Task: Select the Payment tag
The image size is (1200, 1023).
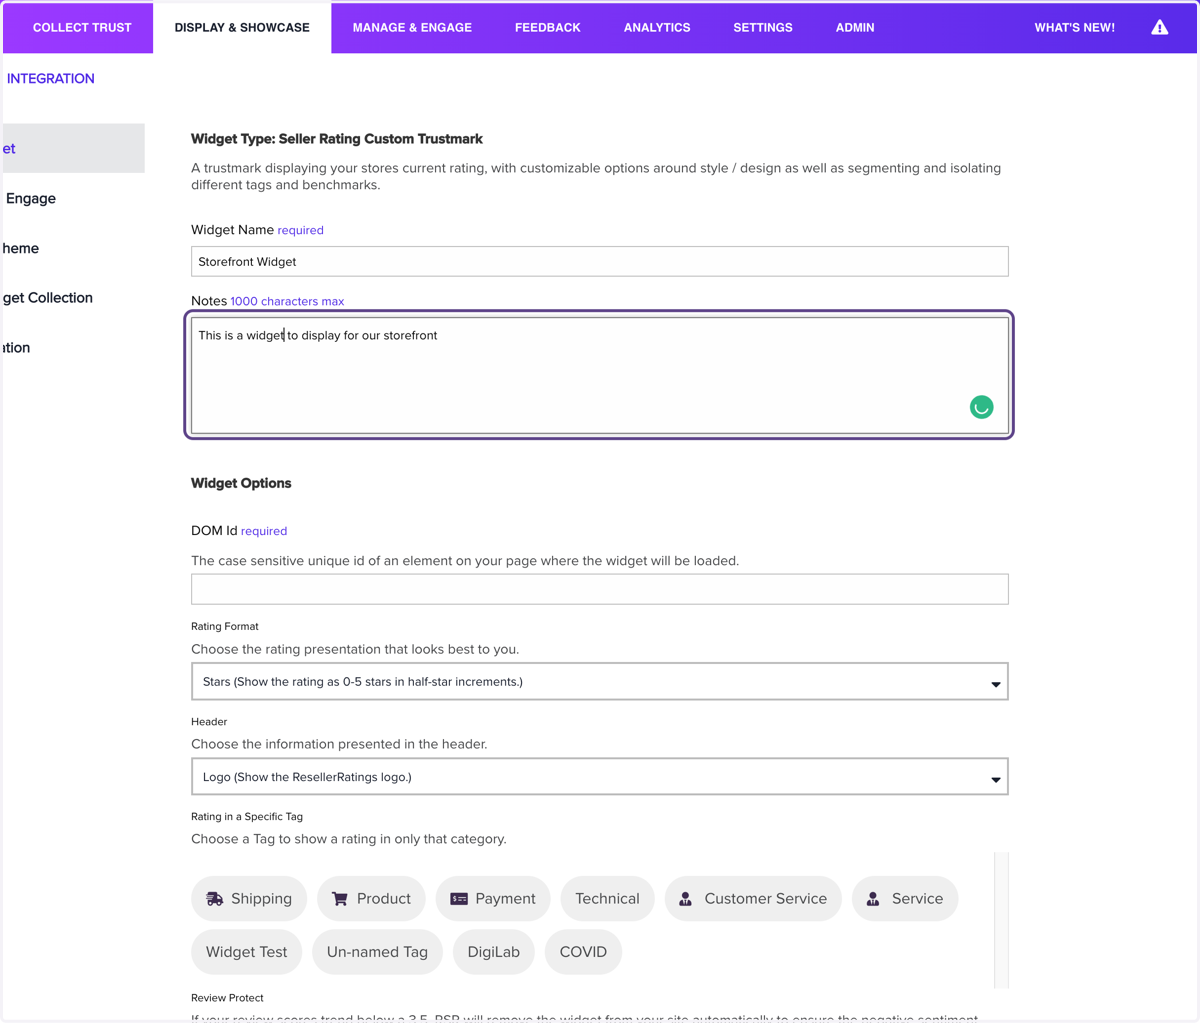Action: pyautogui.click(x=493, y=898)
